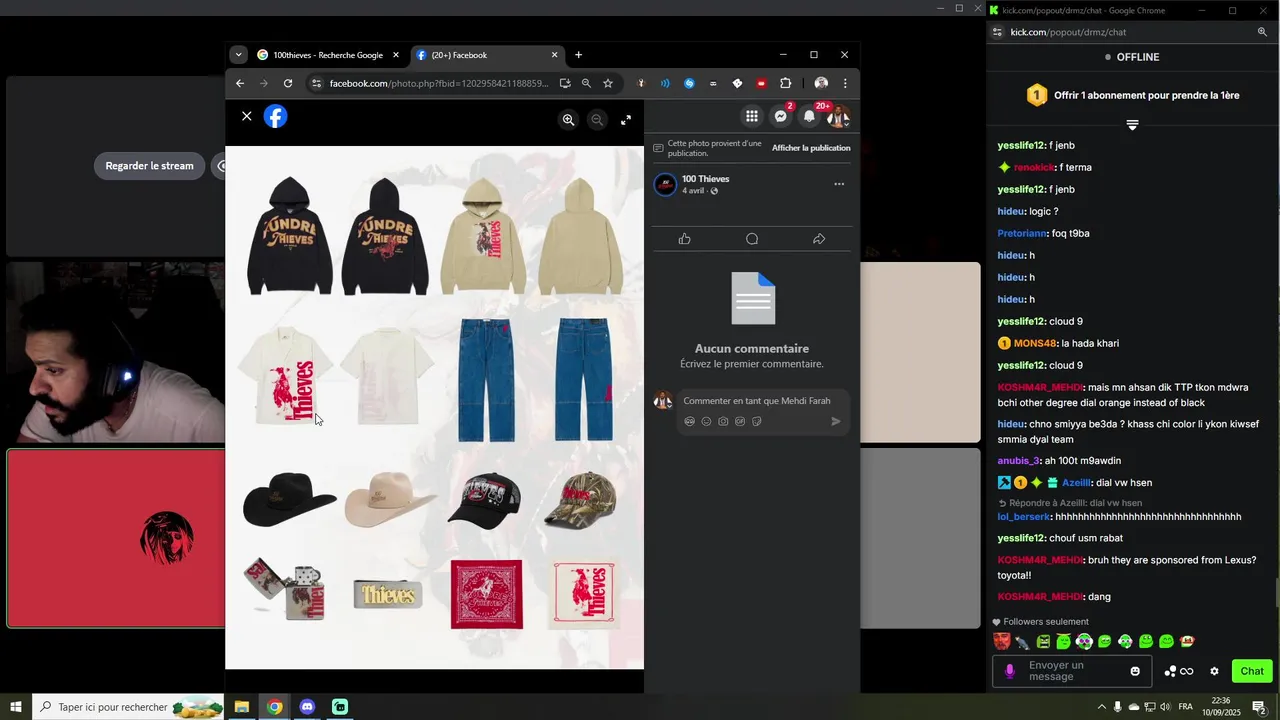Enter fullscreen photo view
The image size is (1280, 720).
(x=626, y=120)
